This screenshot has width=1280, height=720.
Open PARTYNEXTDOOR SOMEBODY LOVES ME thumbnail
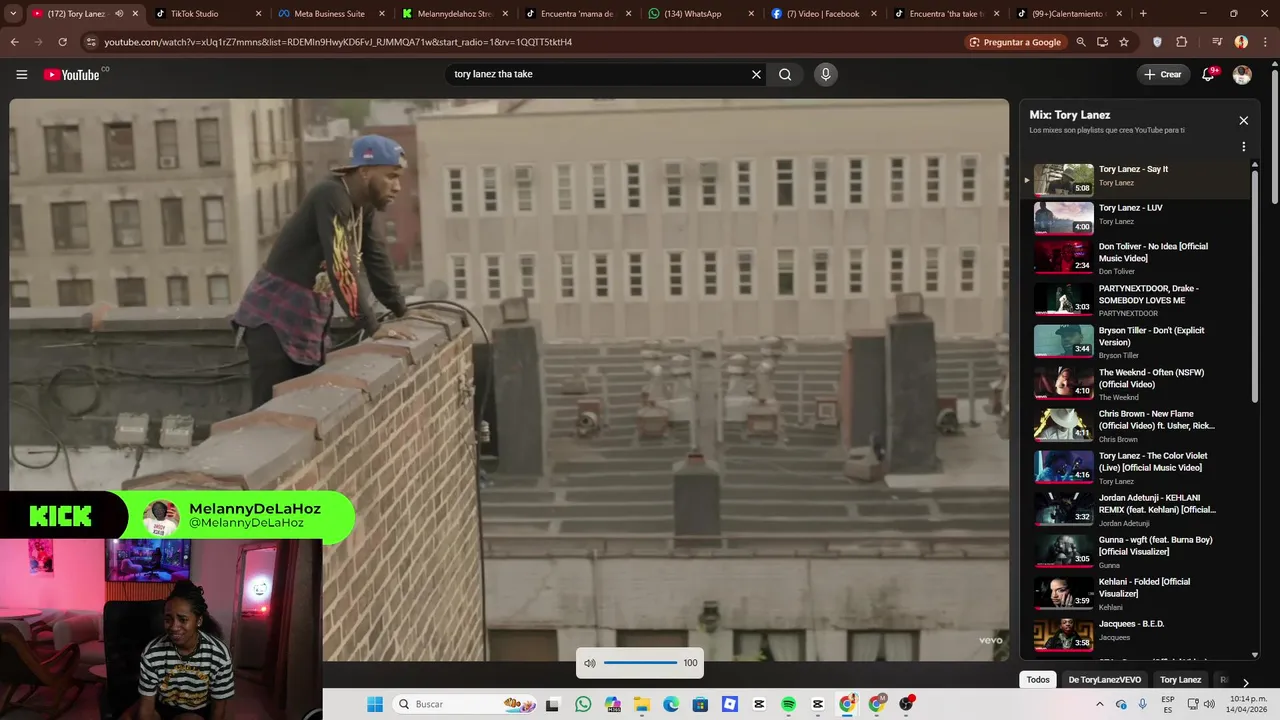[1063, 299]
